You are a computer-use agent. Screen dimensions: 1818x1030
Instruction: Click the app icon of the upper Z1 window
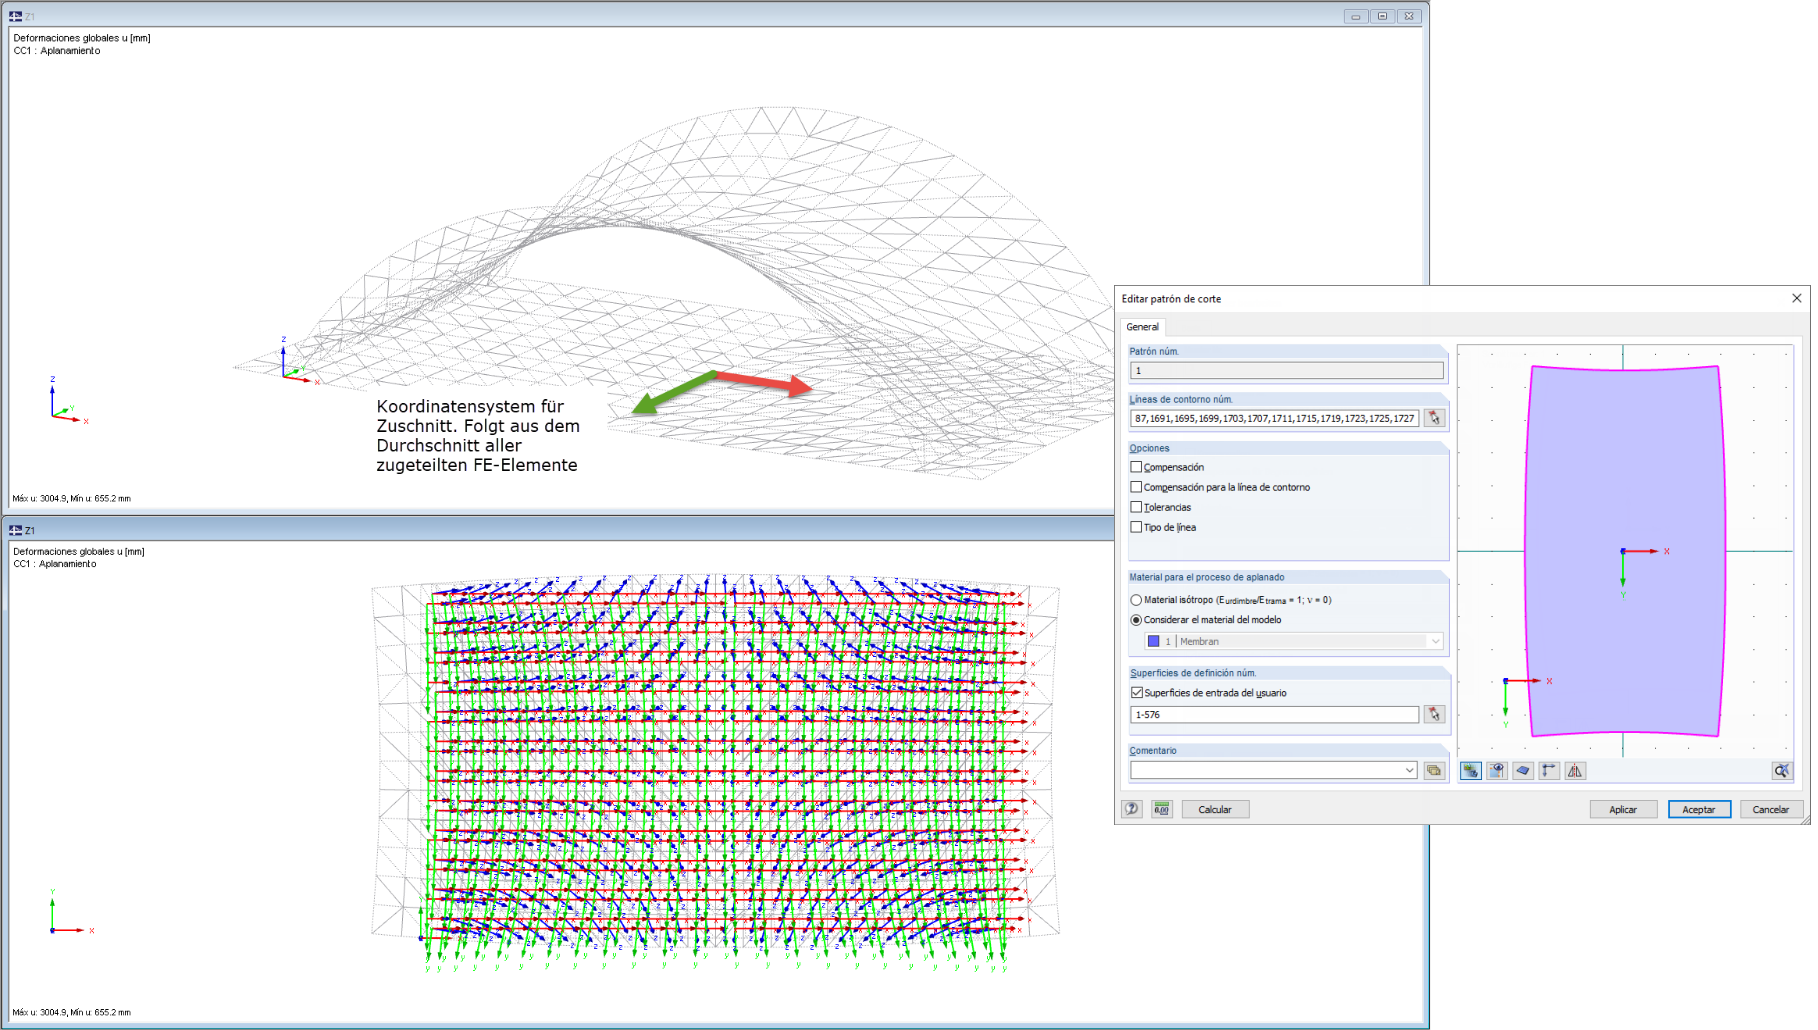(15, 16)
